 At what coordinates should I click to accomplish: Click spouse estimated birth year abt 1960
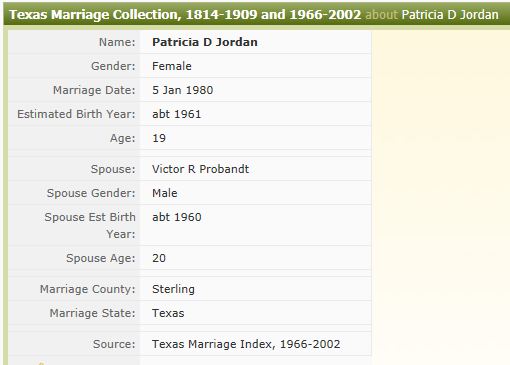(177, 217)
